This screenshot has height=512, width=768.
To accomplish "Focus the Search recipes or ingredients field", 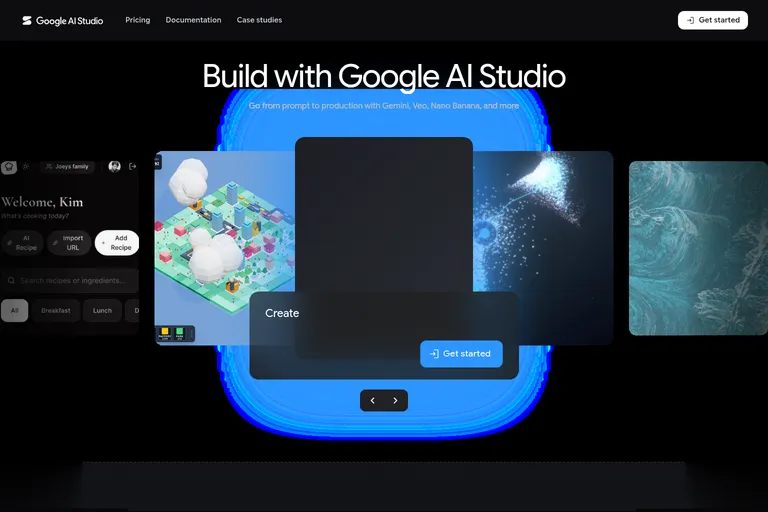I will click(x=70, y=281).
